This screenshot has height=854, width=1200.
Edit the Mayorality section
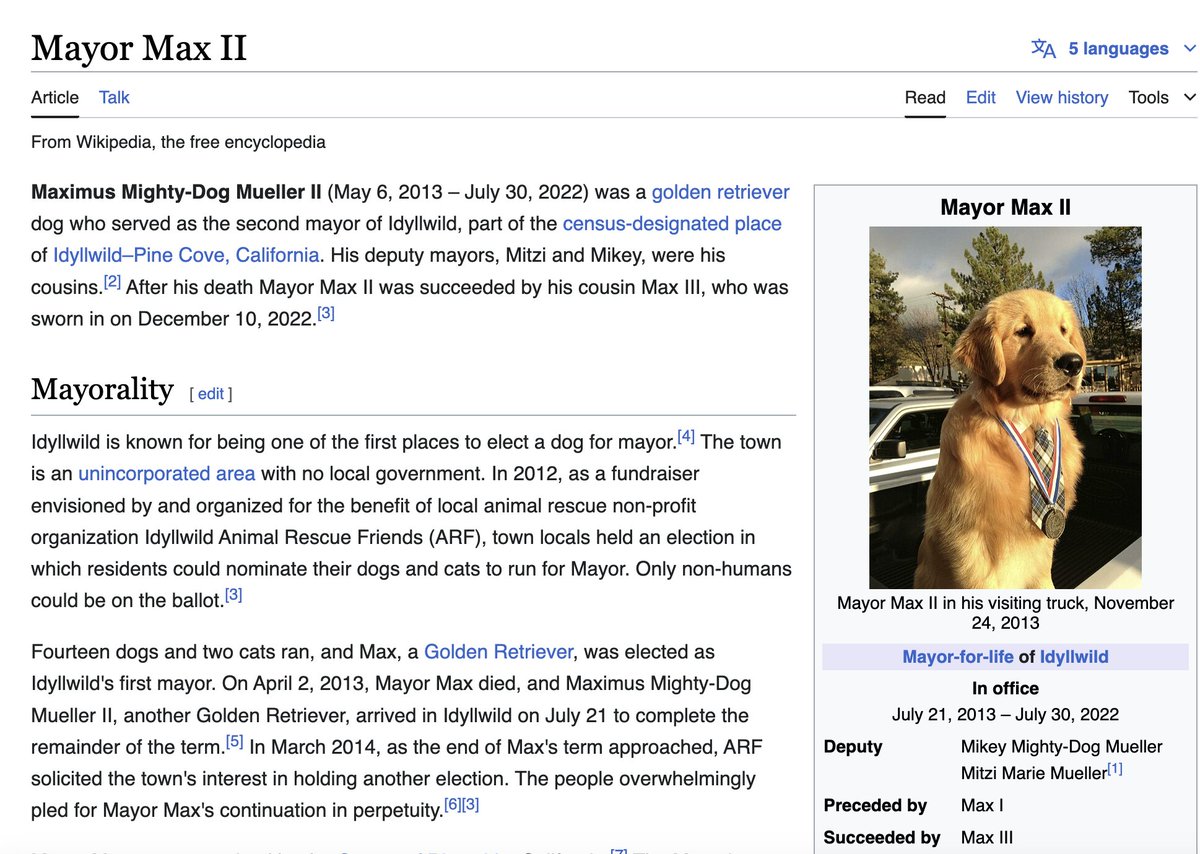tap(210, 393)
